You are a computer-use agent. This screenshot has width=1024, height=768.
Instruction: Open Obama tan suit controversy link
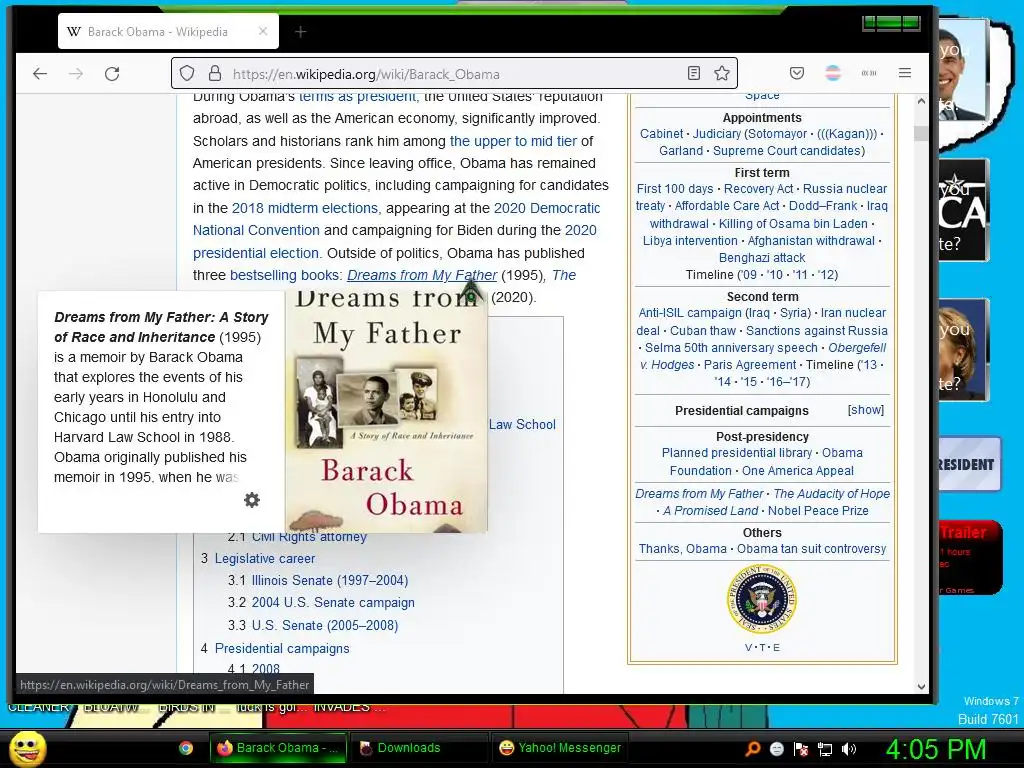point(811,549)
